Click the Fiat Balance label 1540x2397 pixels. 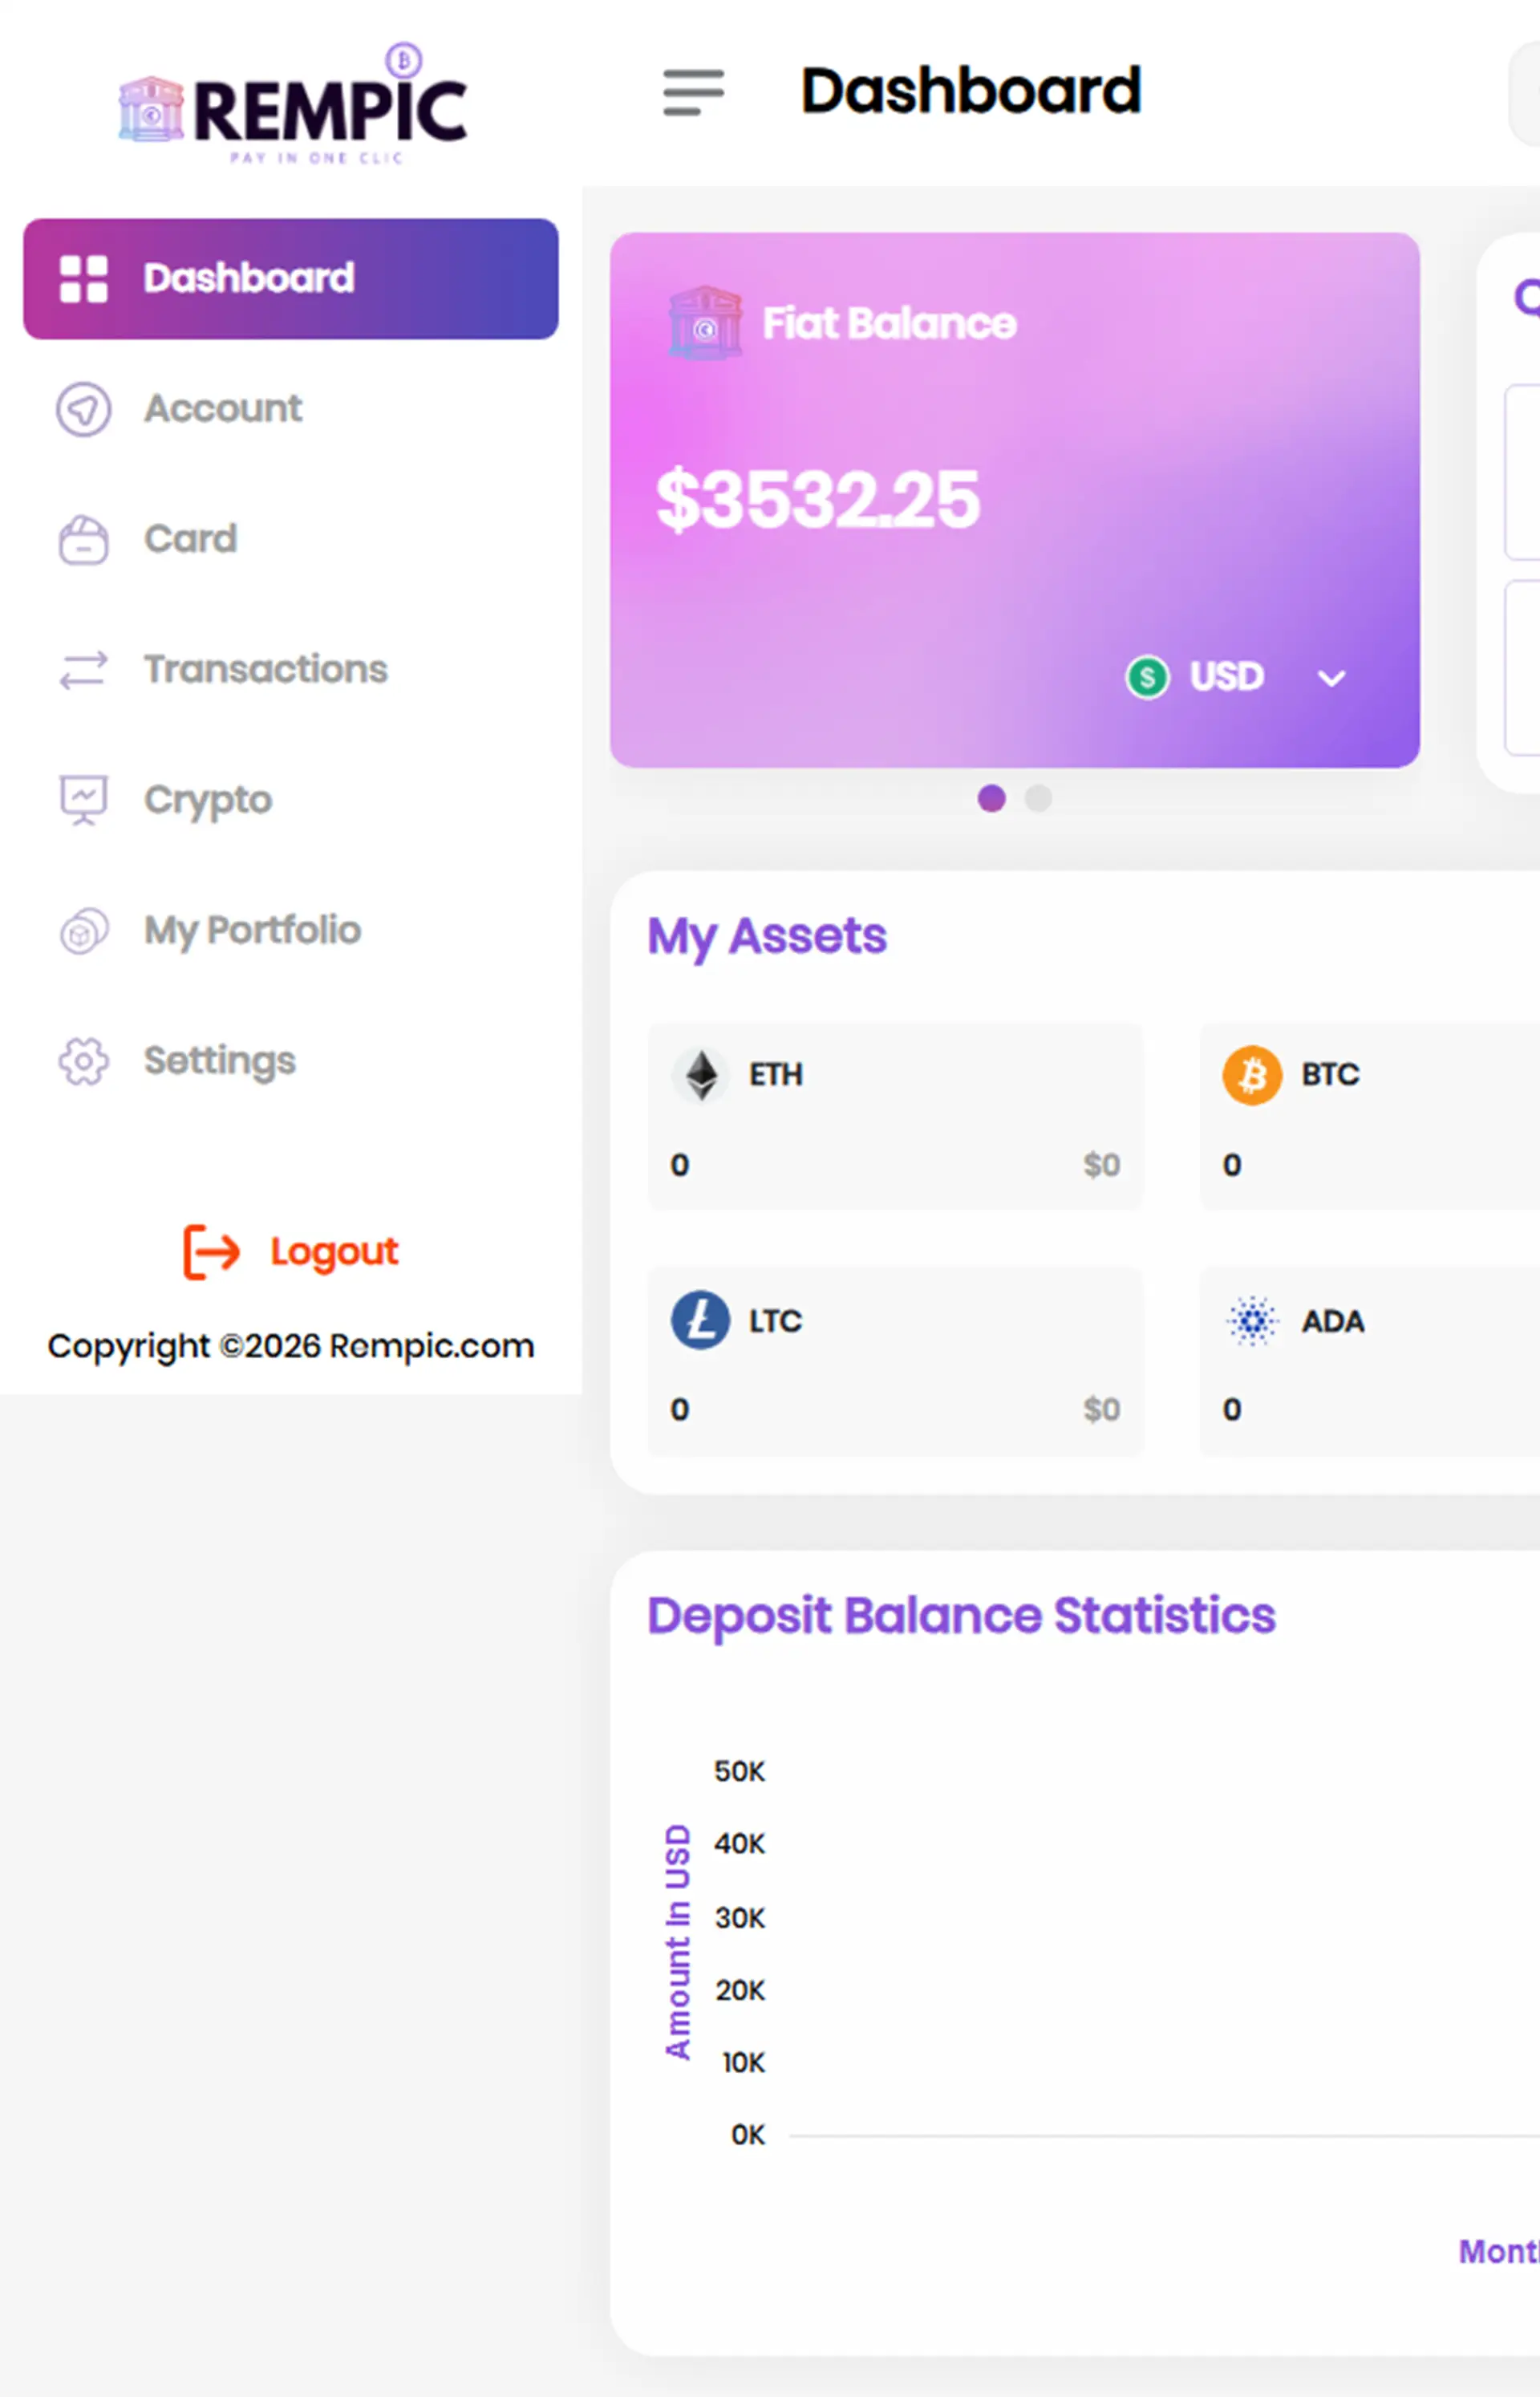[889, 323]
